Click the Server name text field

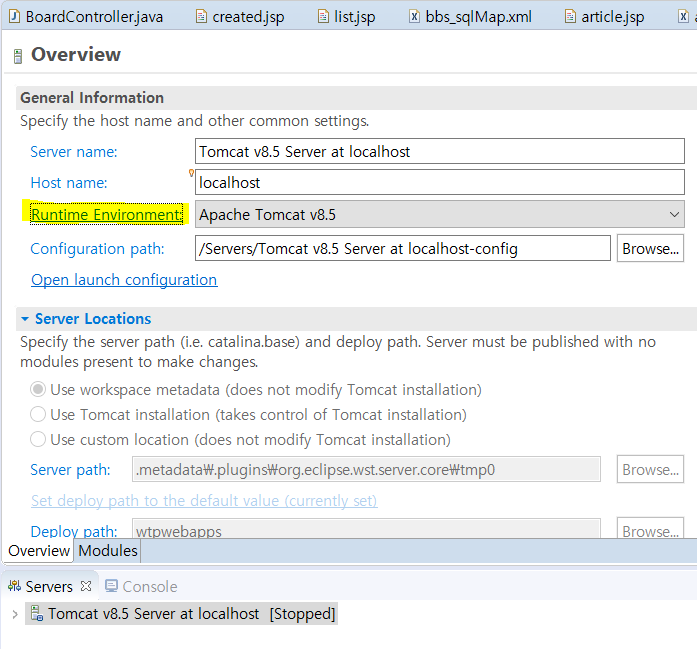(440, 151)
